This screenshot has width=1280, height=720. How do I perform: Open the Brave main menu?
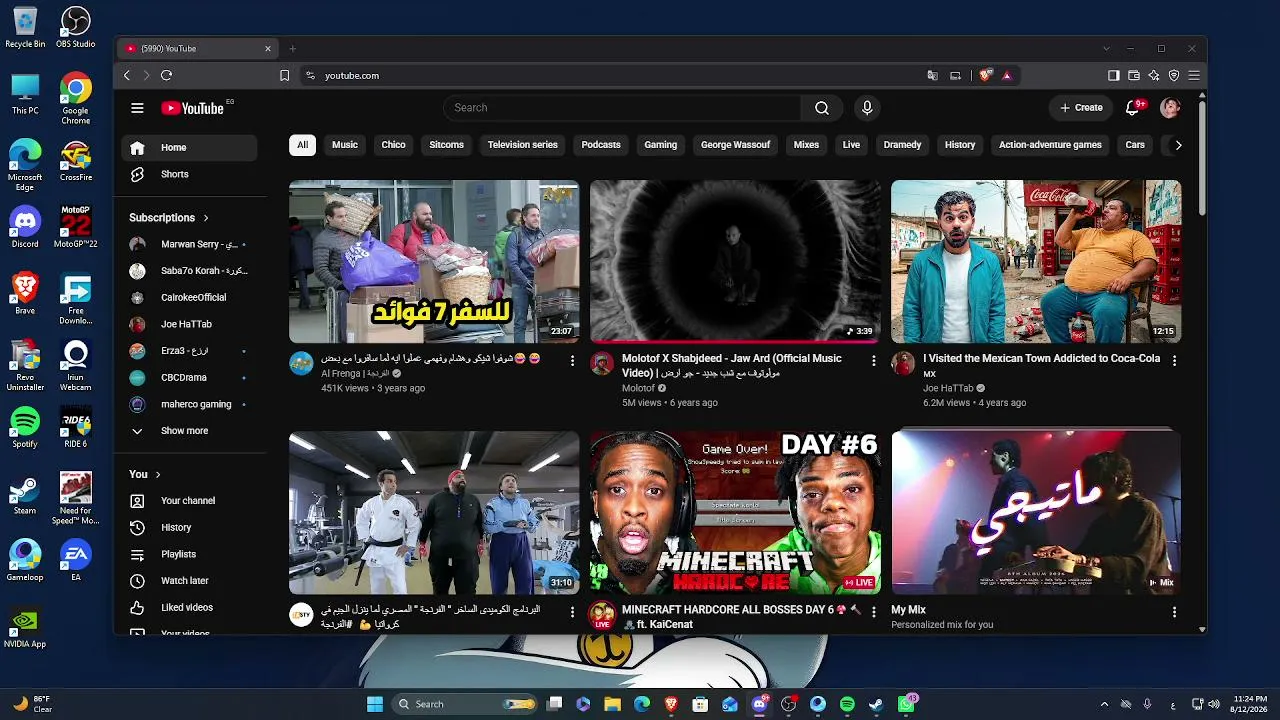click(1194, 75)
